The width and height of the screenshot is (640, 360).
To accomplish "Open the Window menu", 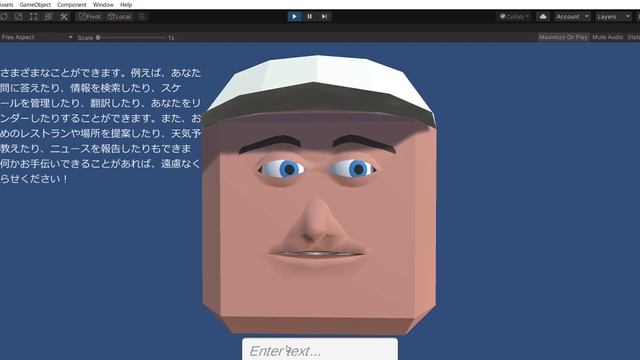I will coord(103,5).
